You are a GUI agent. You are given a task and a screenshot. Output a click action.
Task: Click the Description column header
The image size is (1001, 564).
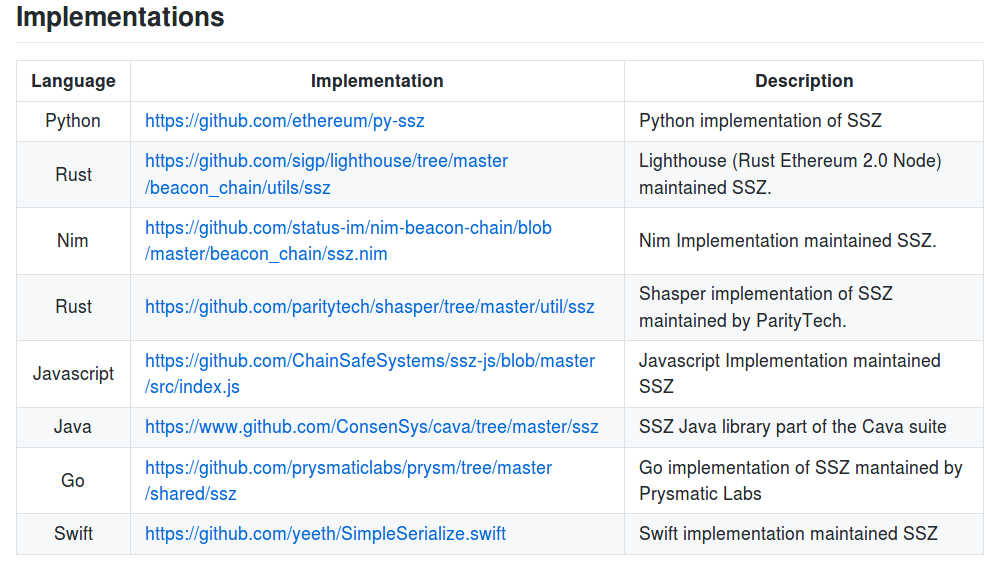click(x=804, y=81)
